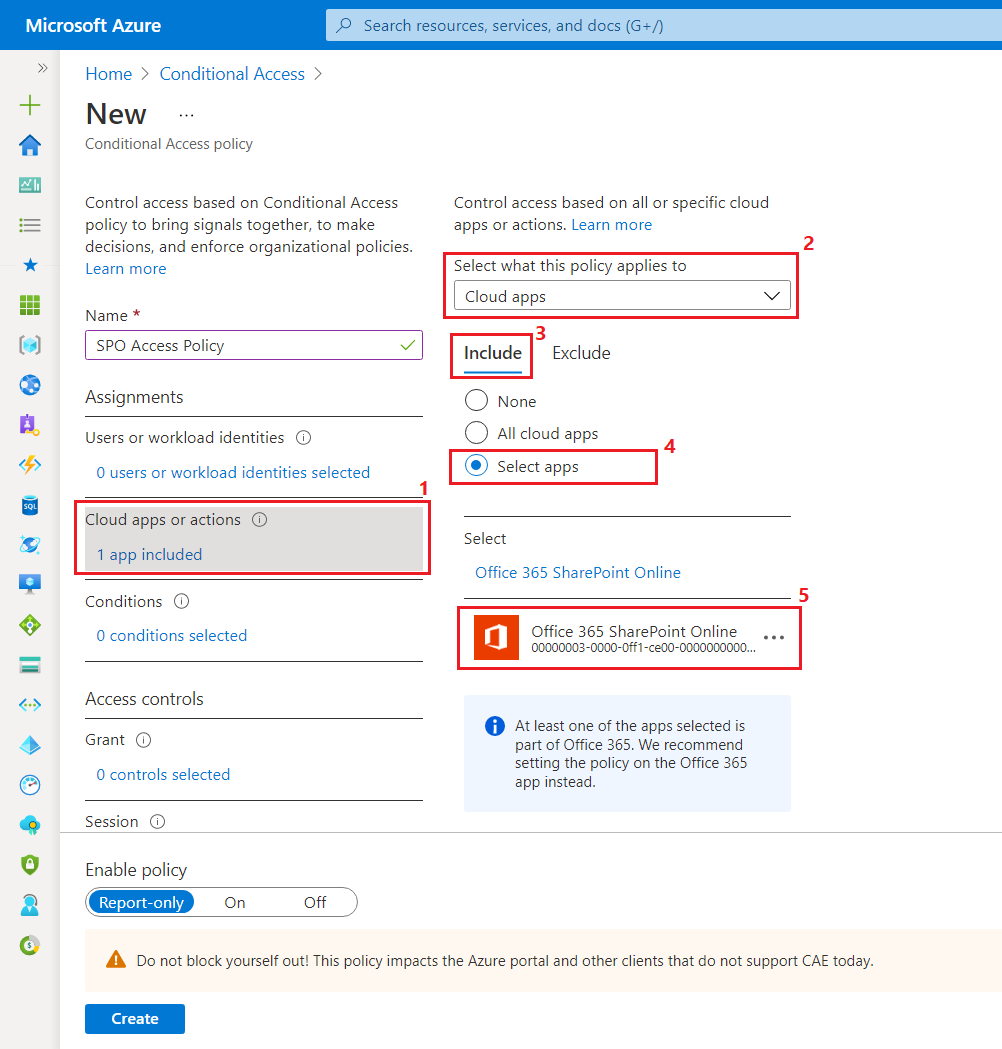Click the Create button

coord(135,1018)
